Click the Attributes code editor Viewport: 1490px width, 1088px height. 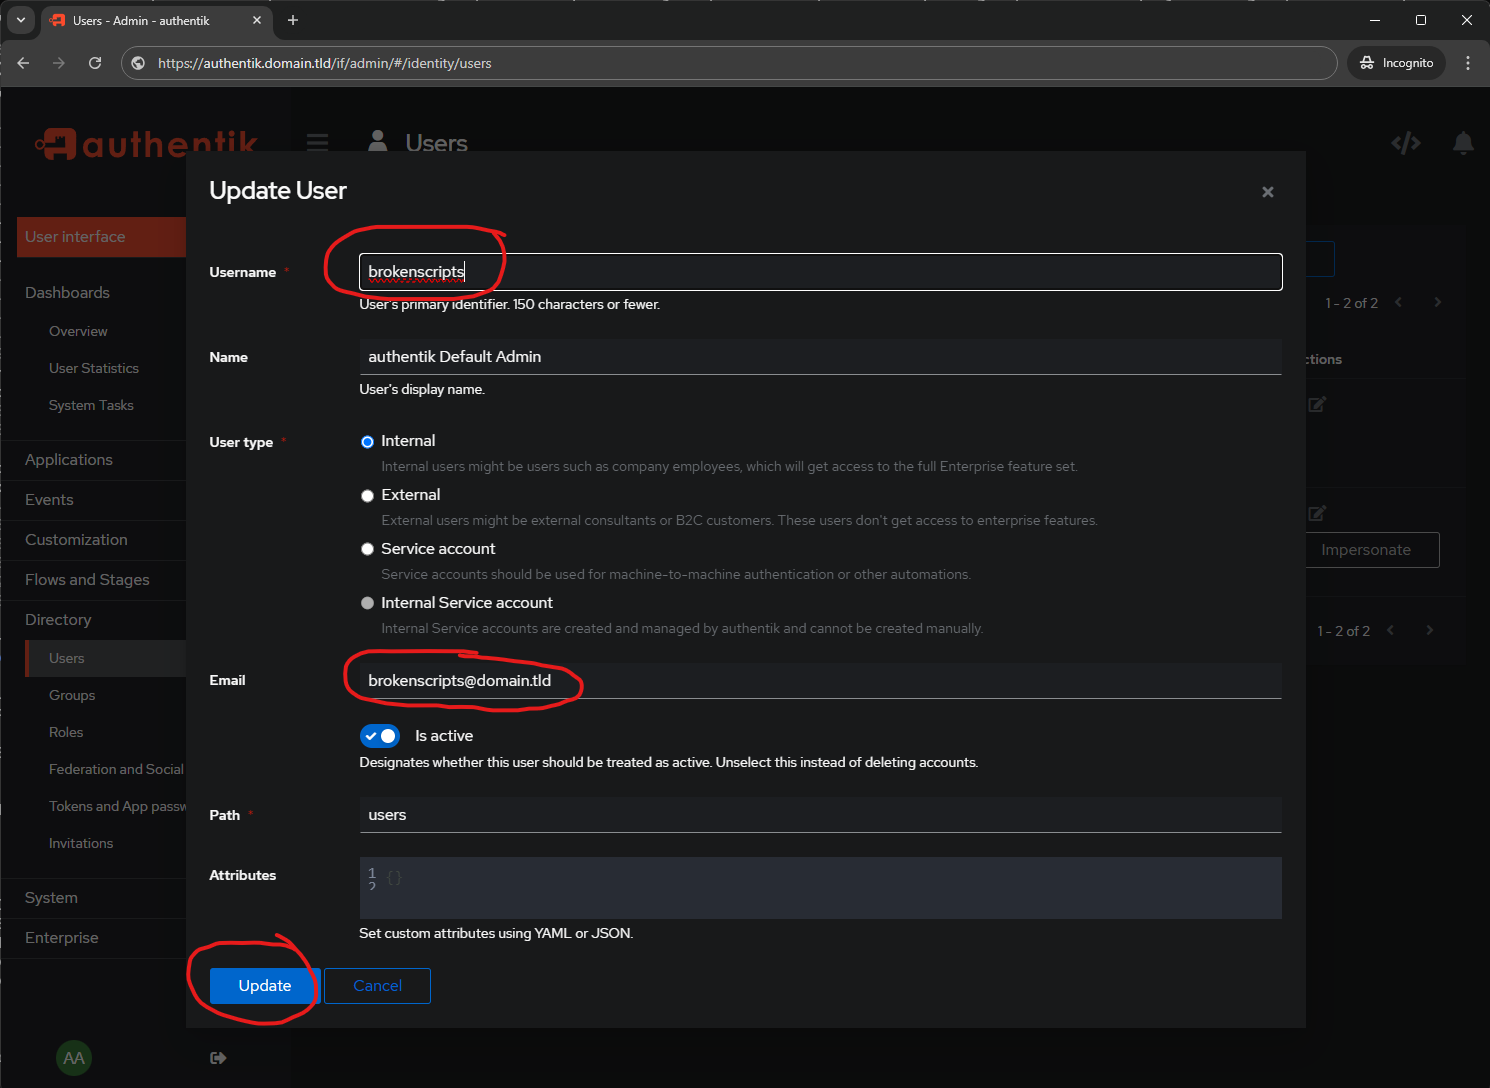coord(820,888)
